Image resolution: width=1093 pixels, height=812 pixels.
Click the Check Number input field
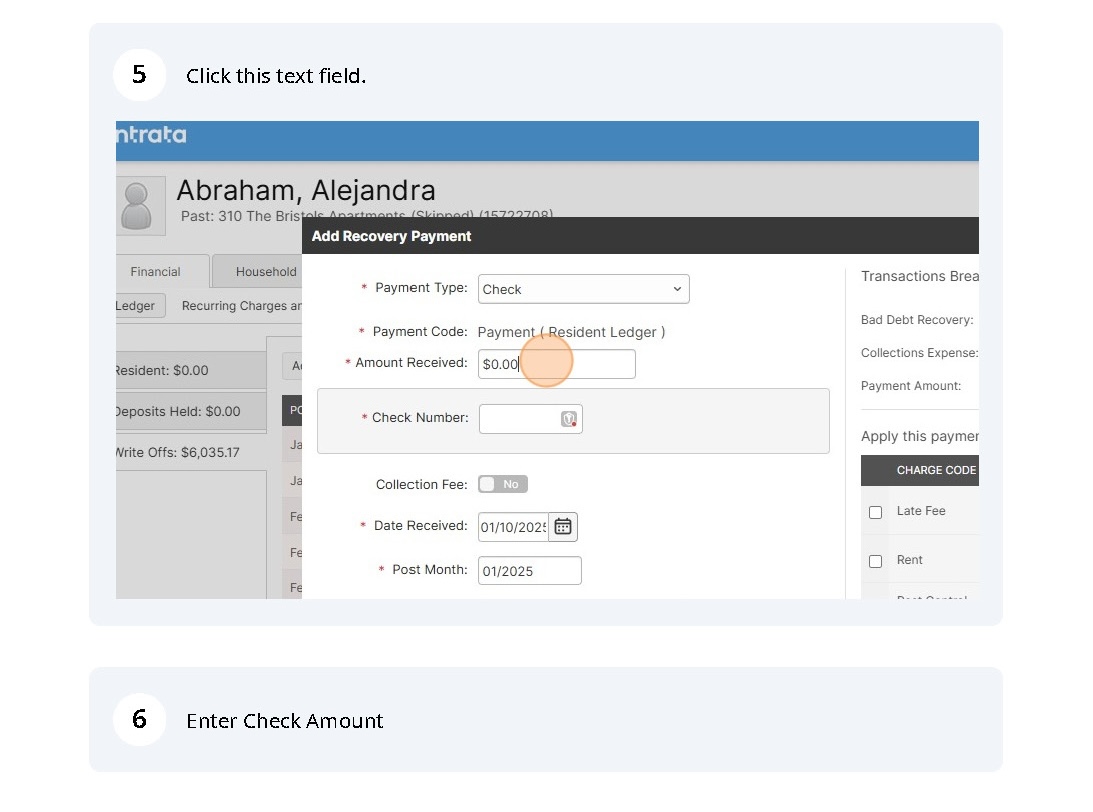click(x=530, y=419)
